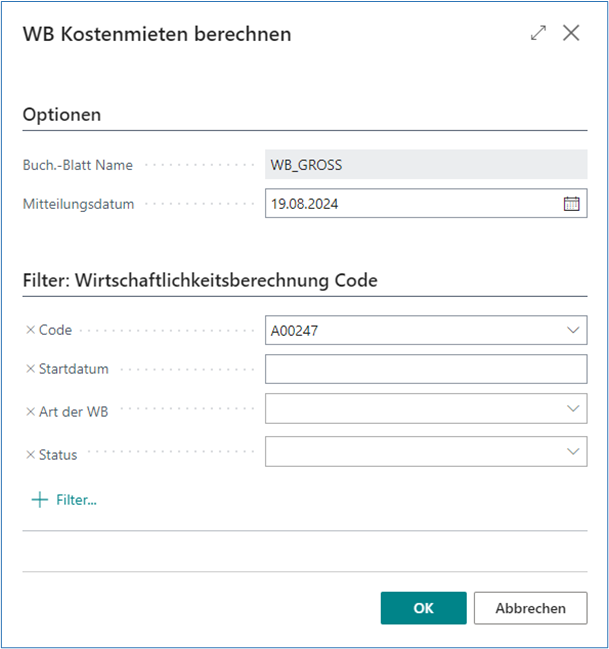
Task: Close the WB Kostenmieten berechnen dialog
Action: click(x=571, y=33)
